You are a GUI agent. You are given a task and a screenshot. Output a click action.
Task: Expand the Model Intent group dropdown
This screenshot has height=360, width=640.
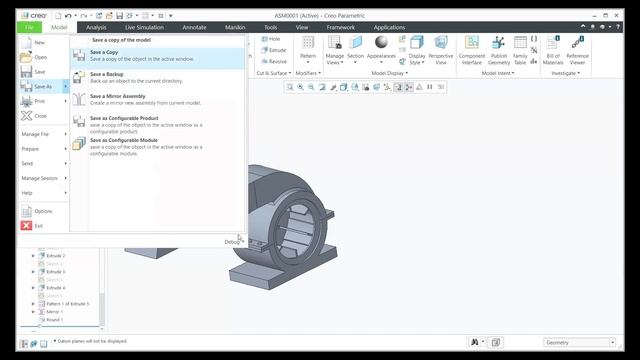click(498, 73)
